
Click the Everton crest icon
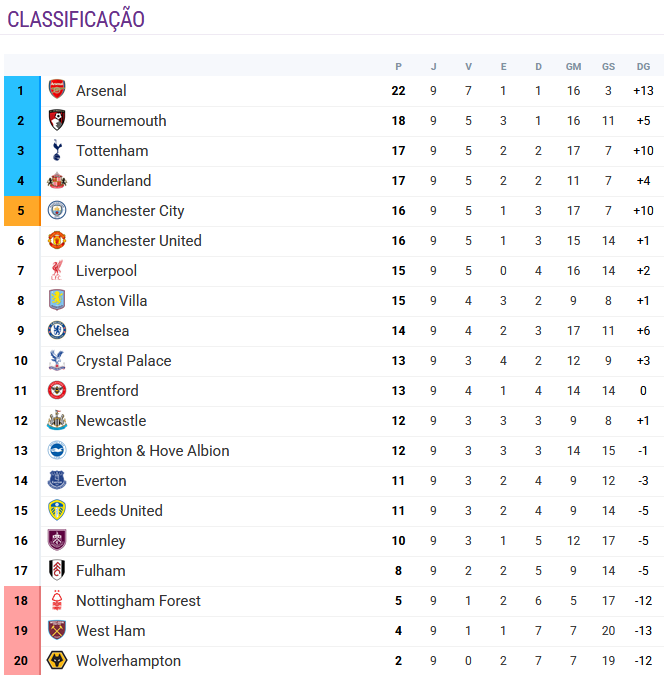tap(57, 481)
